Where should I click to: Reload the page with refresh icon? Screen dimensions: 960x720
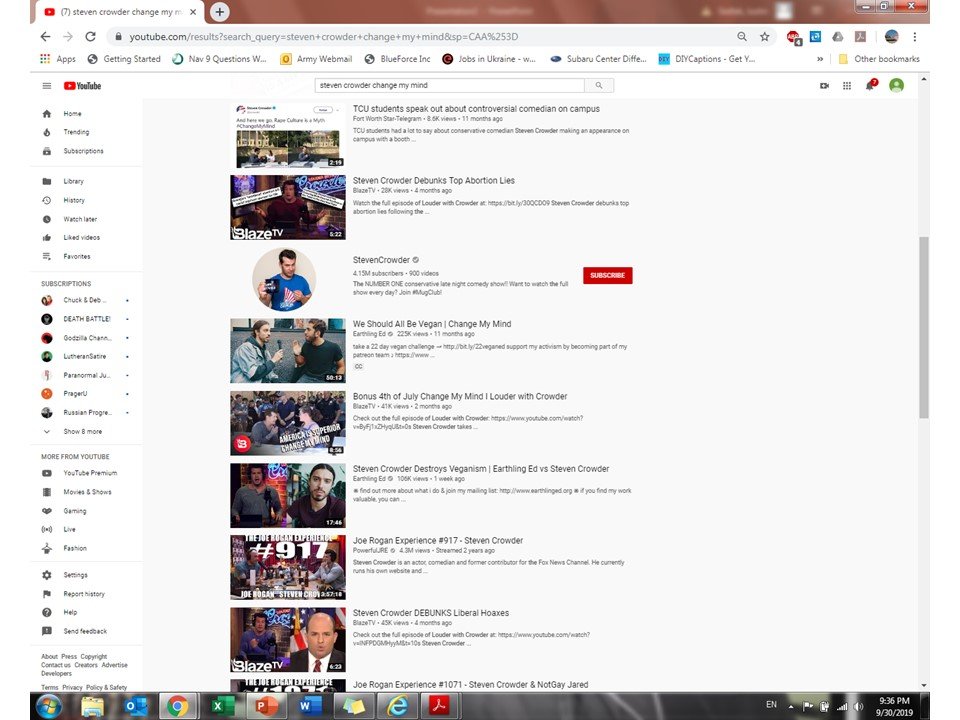click(x=90, y=37)
